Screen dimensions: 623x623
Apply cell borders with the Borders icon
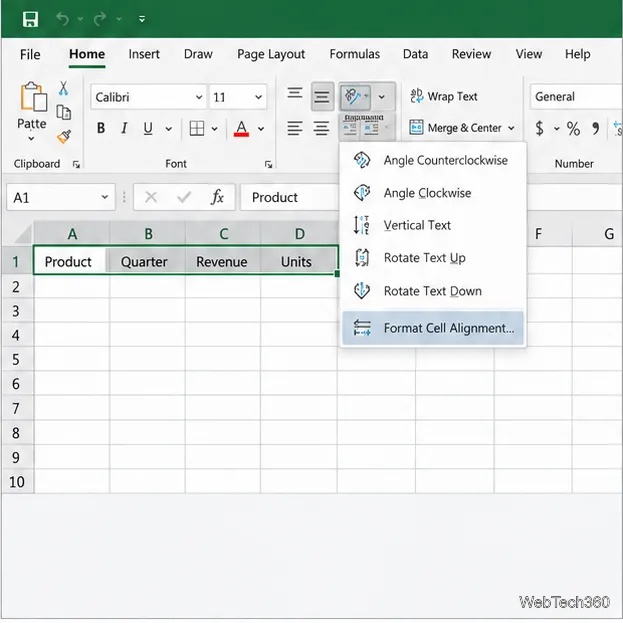tap(197, 128)
